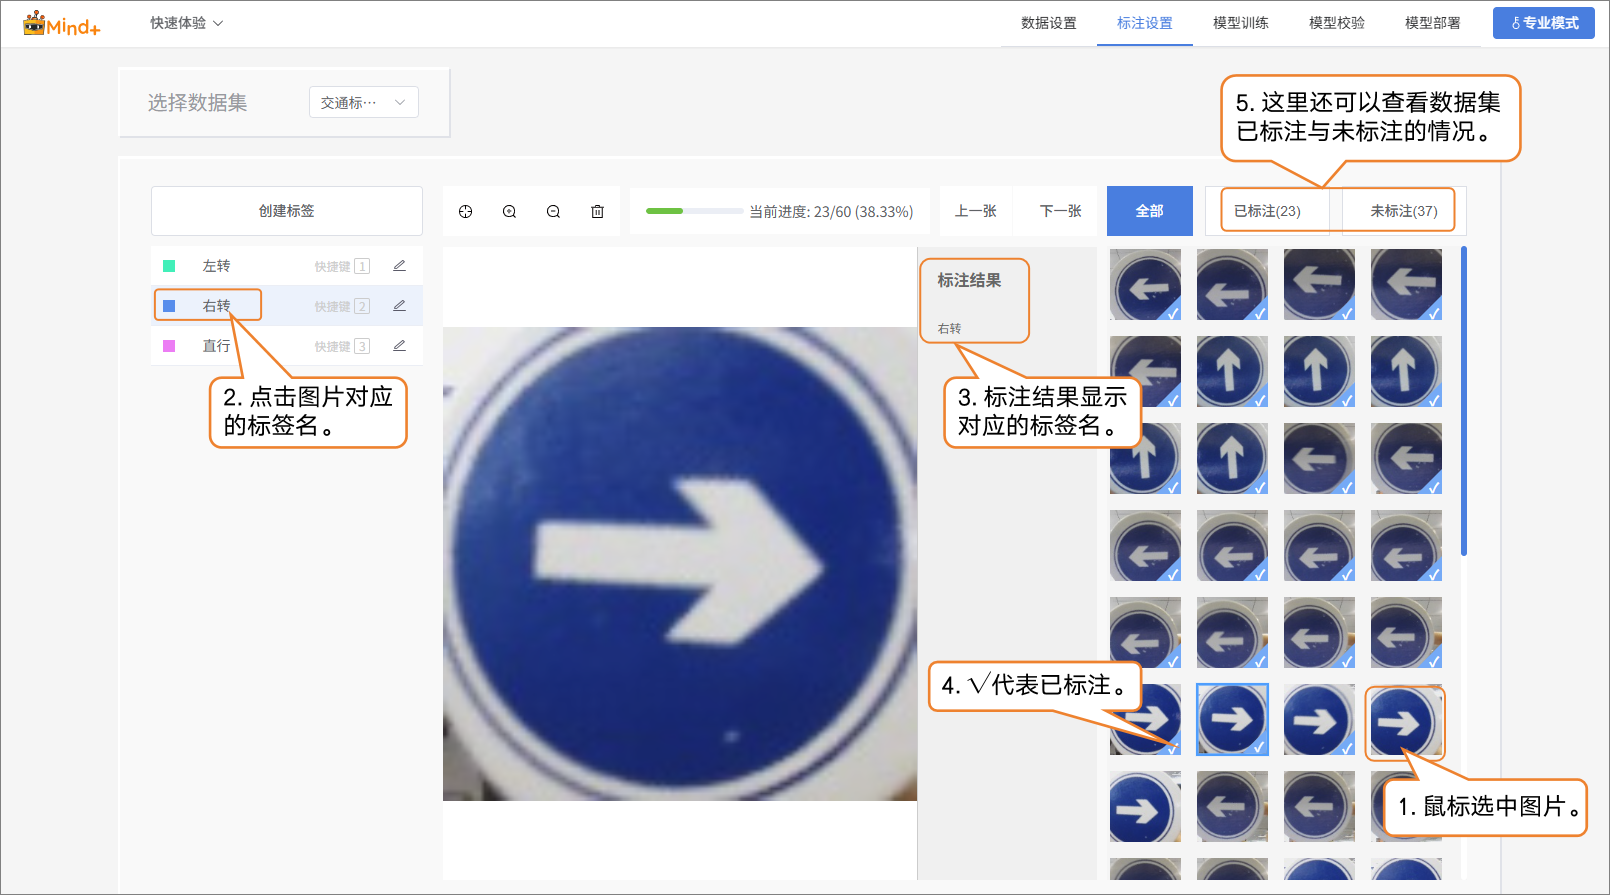Click the 创建标签 button
Viewport: 1610px width, 895px height.
coord(287,211)
